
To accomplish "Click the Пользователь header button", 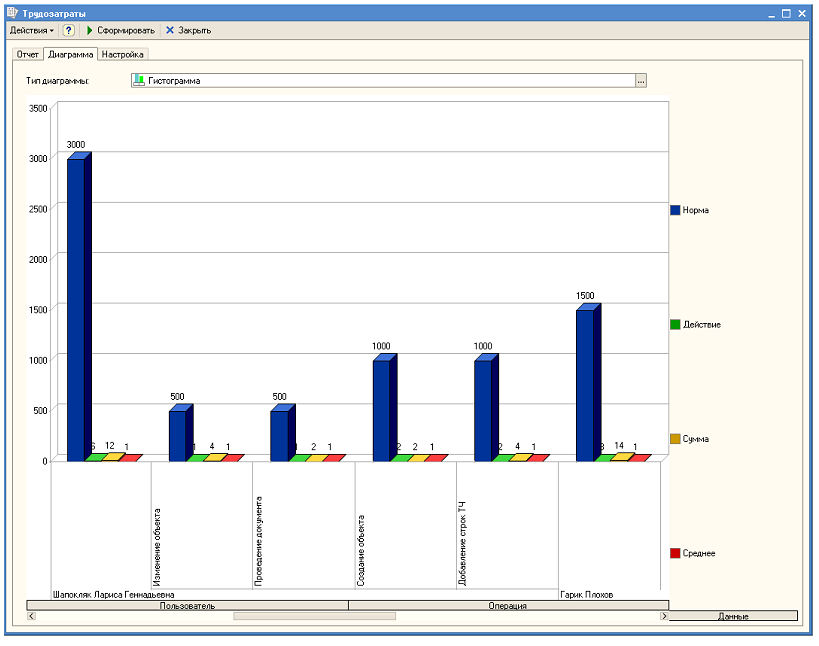I will point(188,606).
